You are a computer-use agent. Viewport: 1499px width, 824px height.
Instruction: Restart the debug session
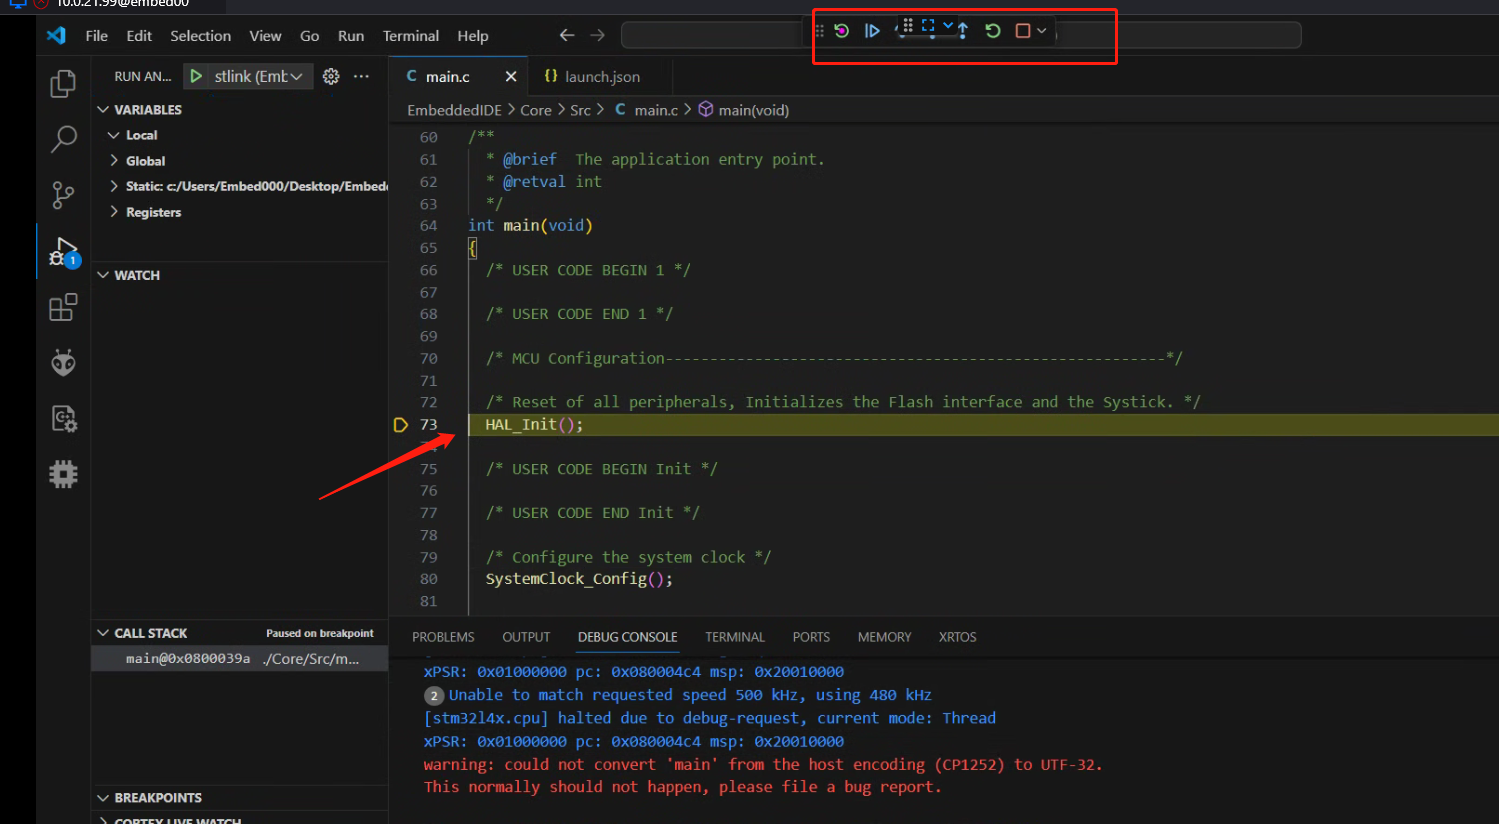pyautogui.click(x=993, y=31)
